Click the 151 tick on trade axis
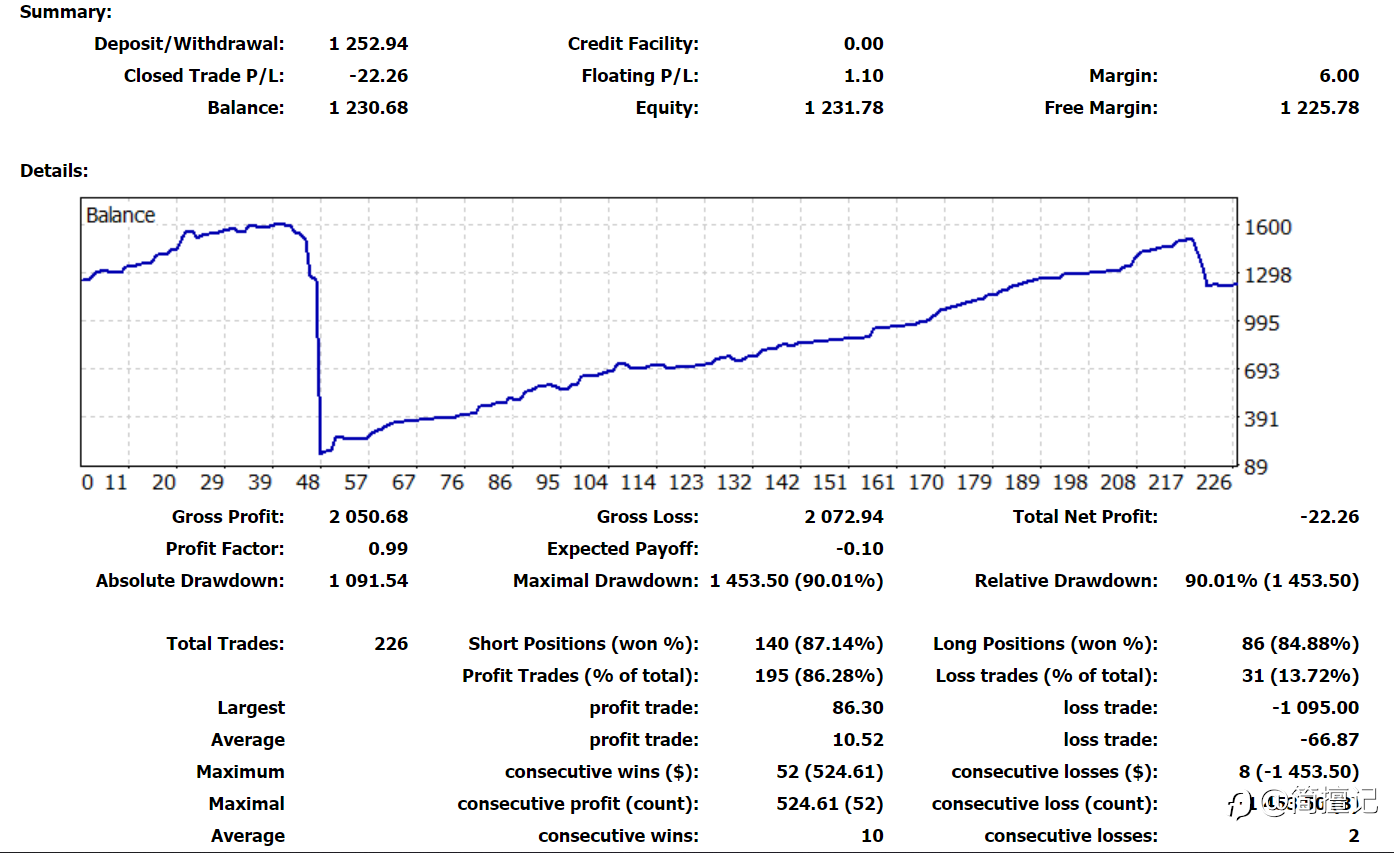The width and height of the screenshot is (1394, 853). (x=830, y=482)
